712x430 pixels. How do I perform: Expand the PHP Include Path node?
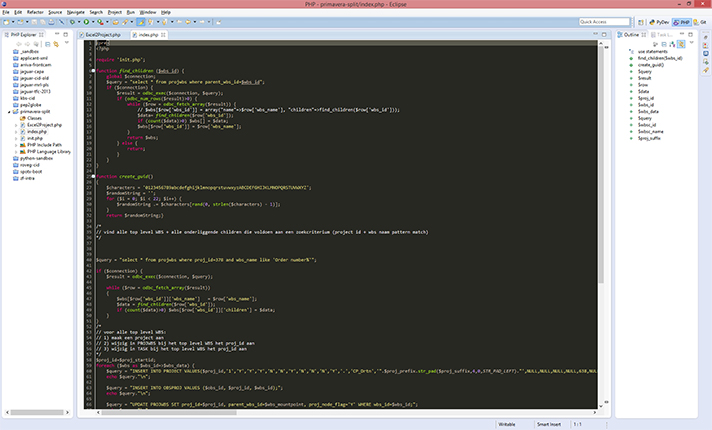[x=17, y=144]
